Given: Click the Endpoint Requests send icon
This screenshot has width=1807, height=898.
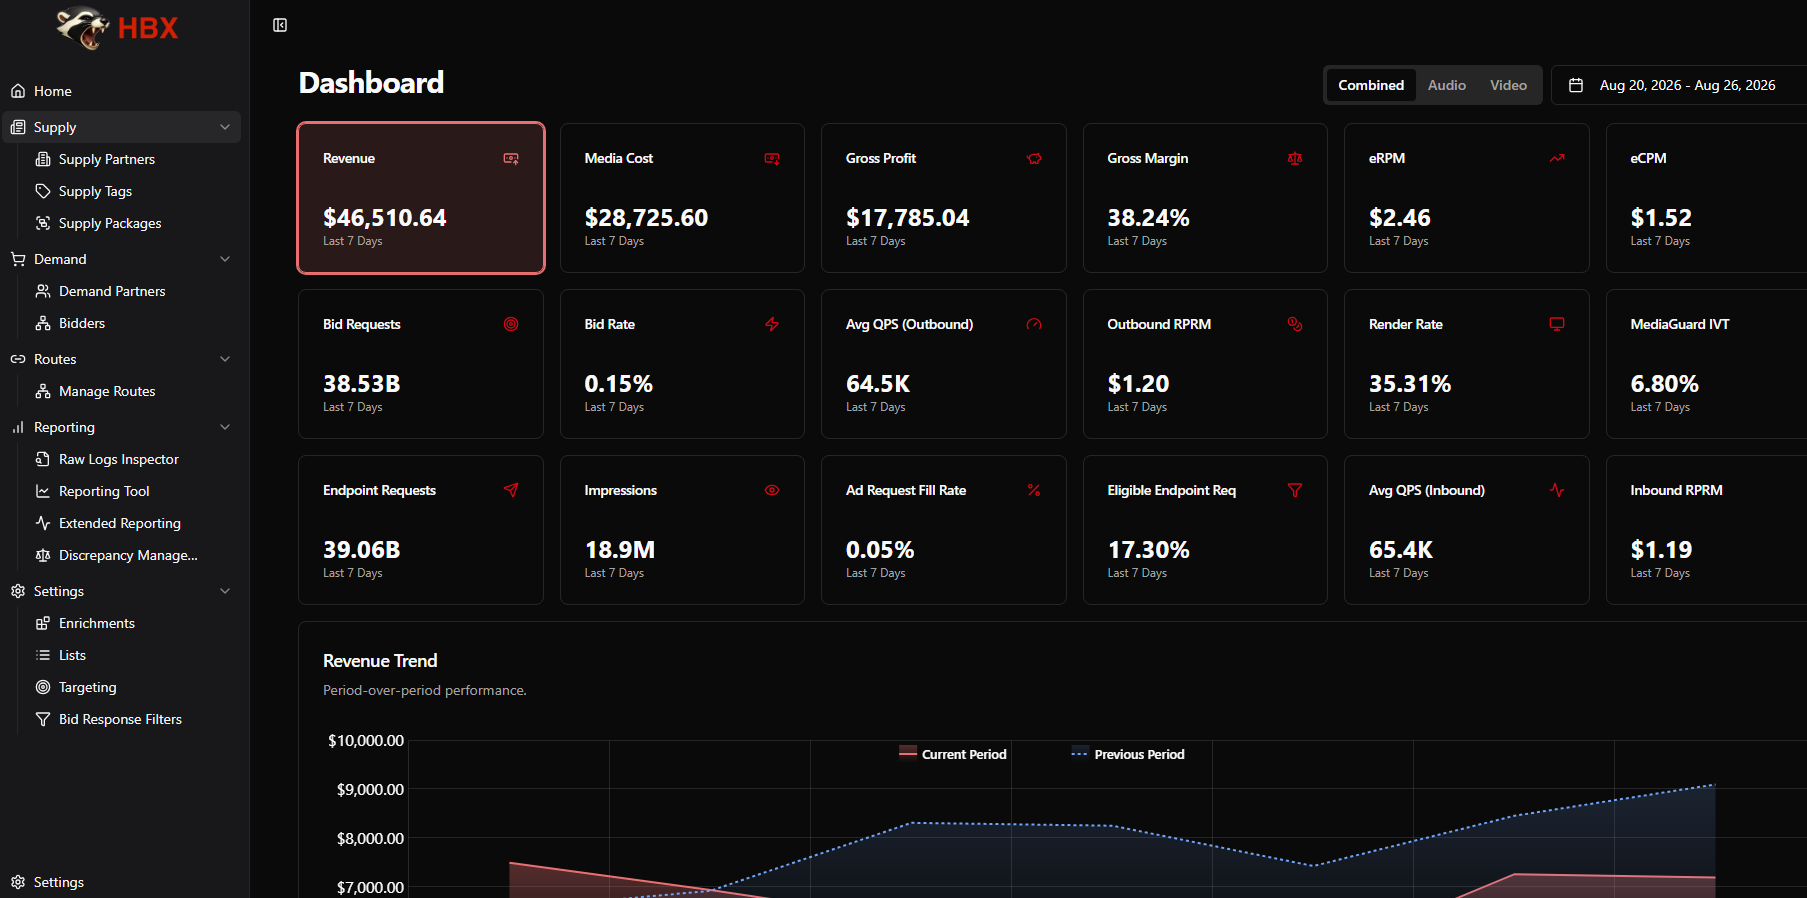Looking at the screenshot, I should click(511, 490).
